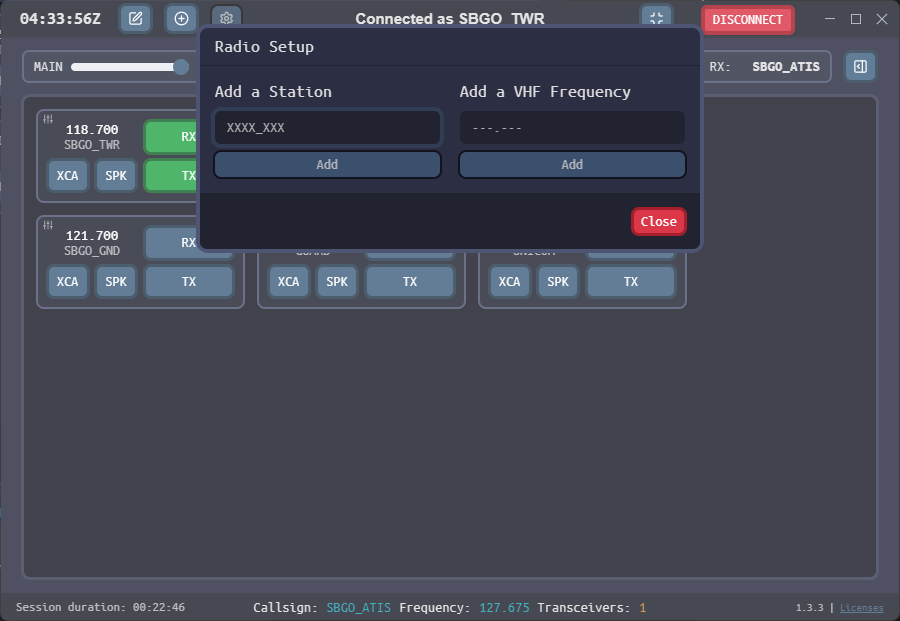
Task: Click the pencil edit icon in top bar
Action: click(136, 19)
